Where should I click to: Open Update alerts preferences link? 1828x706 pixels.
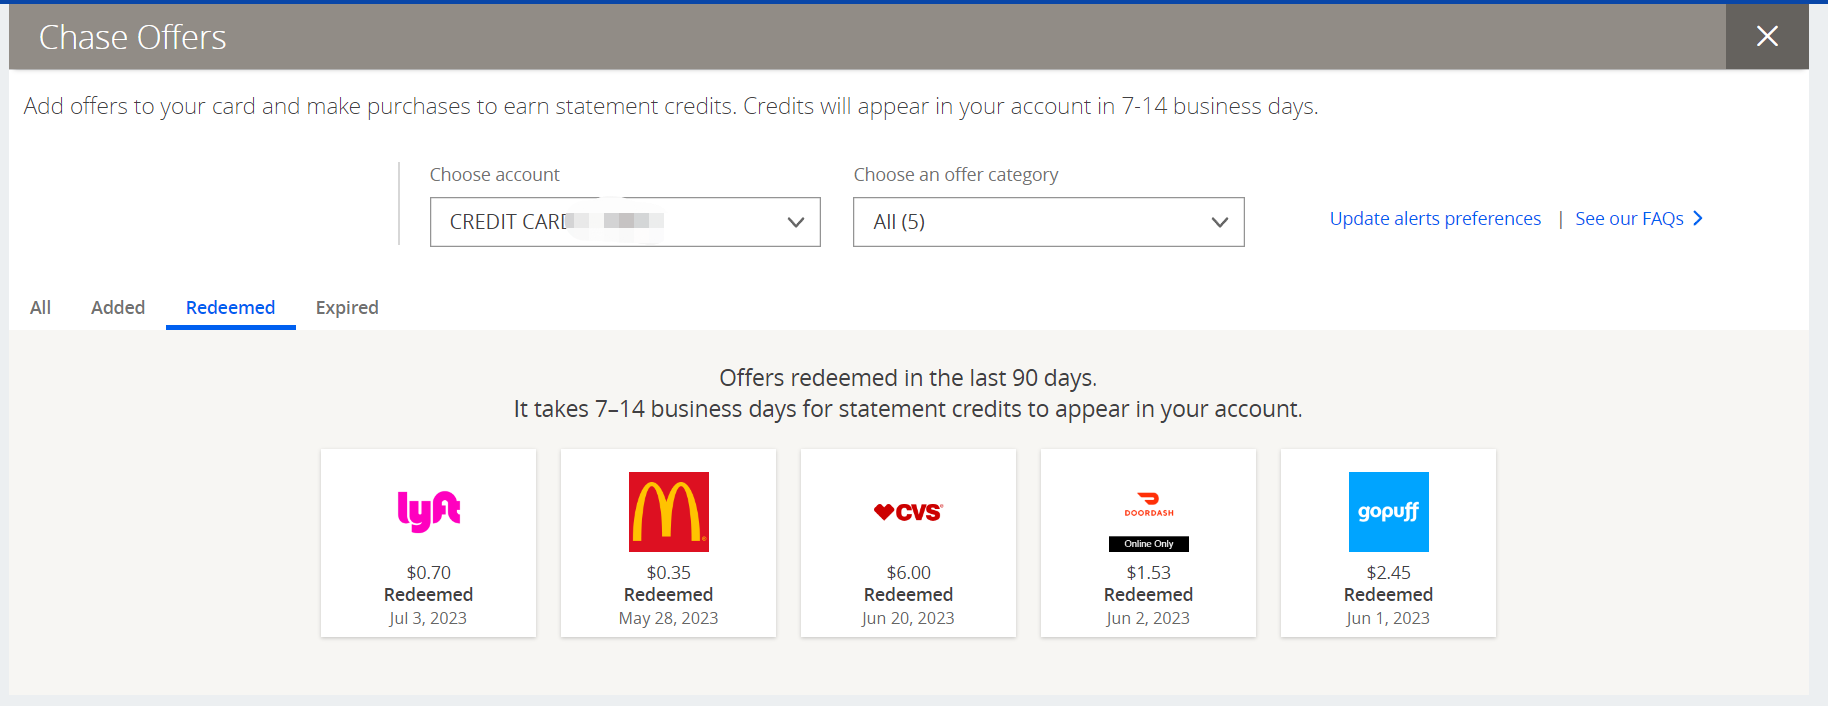point(1435,218)
